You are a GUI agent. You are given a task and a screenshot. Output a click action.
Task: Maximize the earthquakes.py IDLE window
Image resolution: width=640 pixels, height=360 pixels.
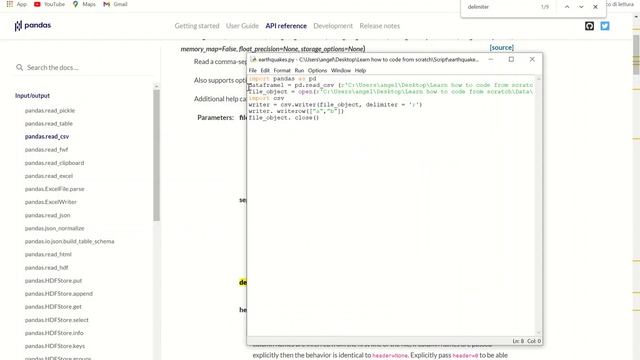click(x=511, y=60)
